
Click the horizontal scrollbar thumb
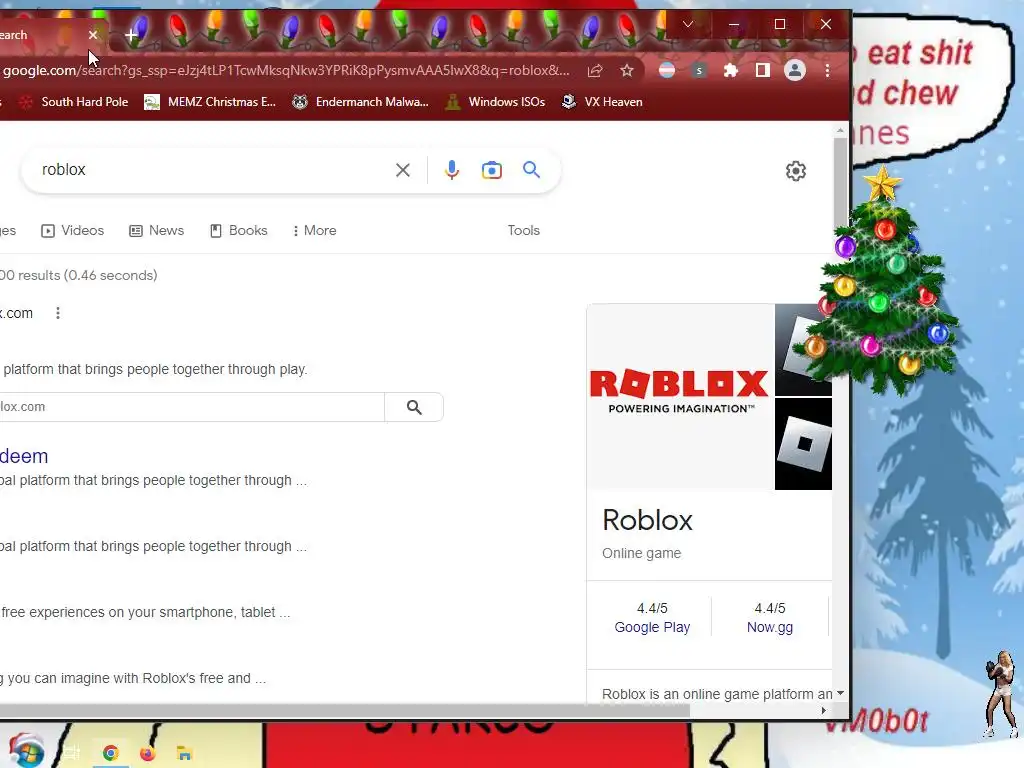345,711
